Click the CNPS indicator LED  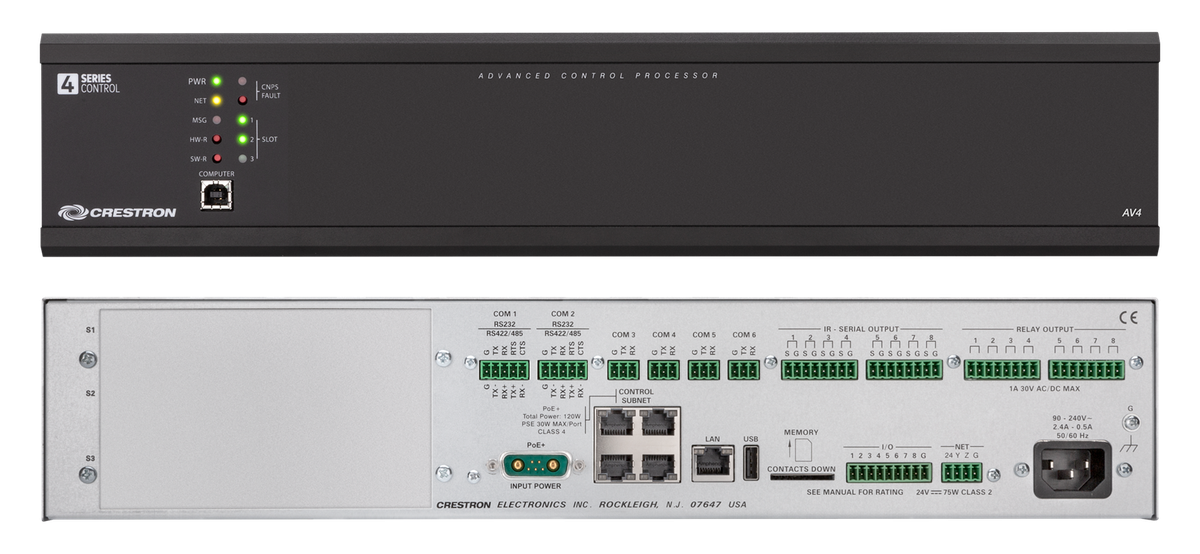(242, 81)
